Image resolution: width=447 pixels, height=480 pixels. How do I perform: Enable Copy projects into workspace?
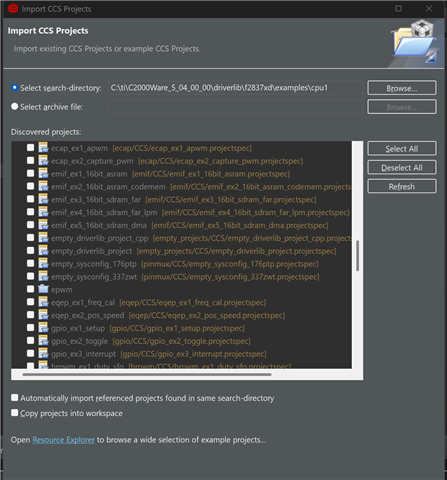coord(14,413)
